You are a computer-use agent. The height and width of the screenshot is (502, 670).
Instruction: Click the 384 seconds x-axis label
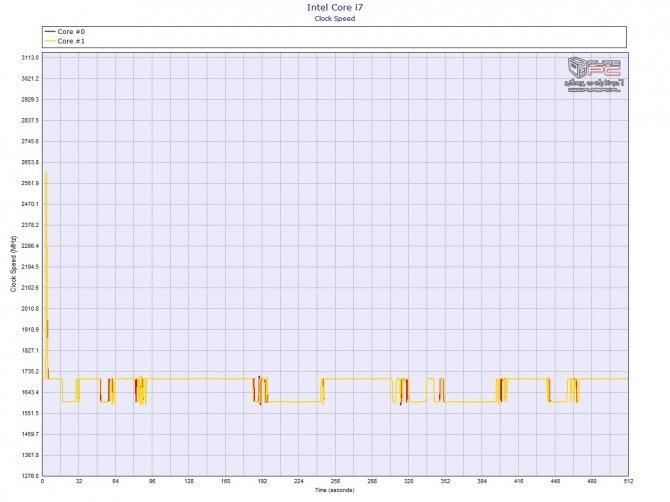coord(482,481)
